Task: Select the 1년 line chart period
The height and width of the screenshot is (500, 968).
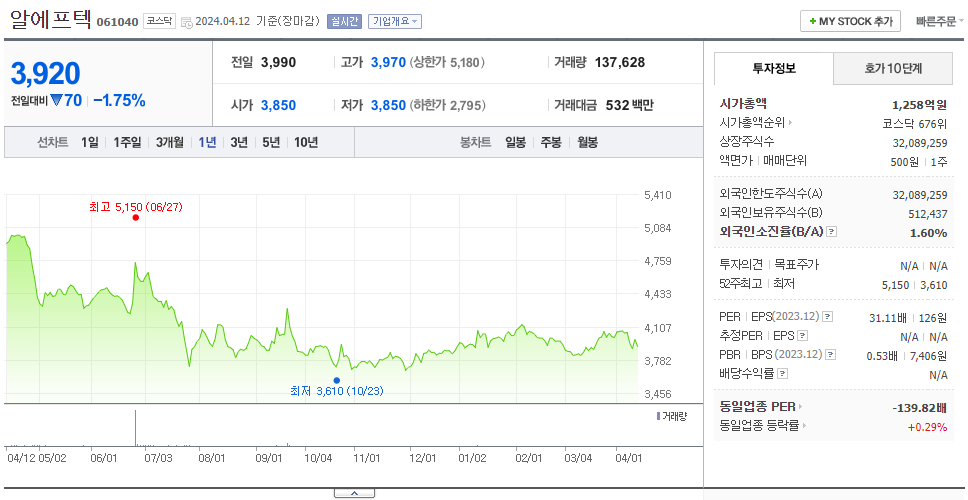Action: tap(207, 143)
